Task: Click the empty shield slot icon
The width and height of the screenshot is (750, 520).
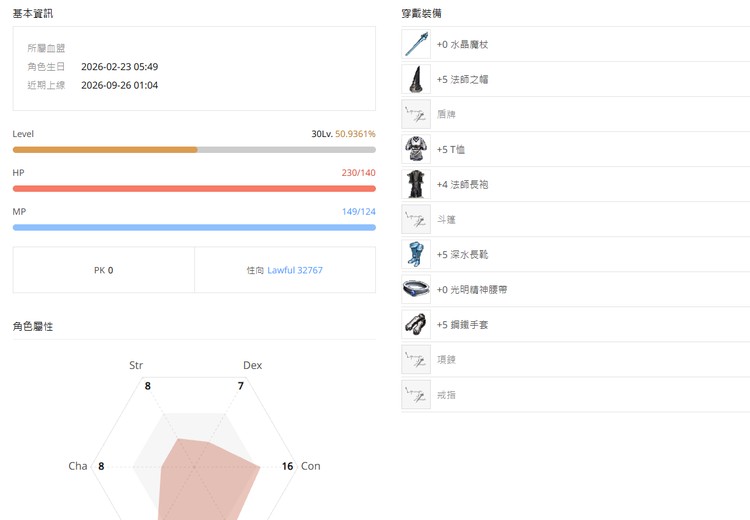Action: 416,114
